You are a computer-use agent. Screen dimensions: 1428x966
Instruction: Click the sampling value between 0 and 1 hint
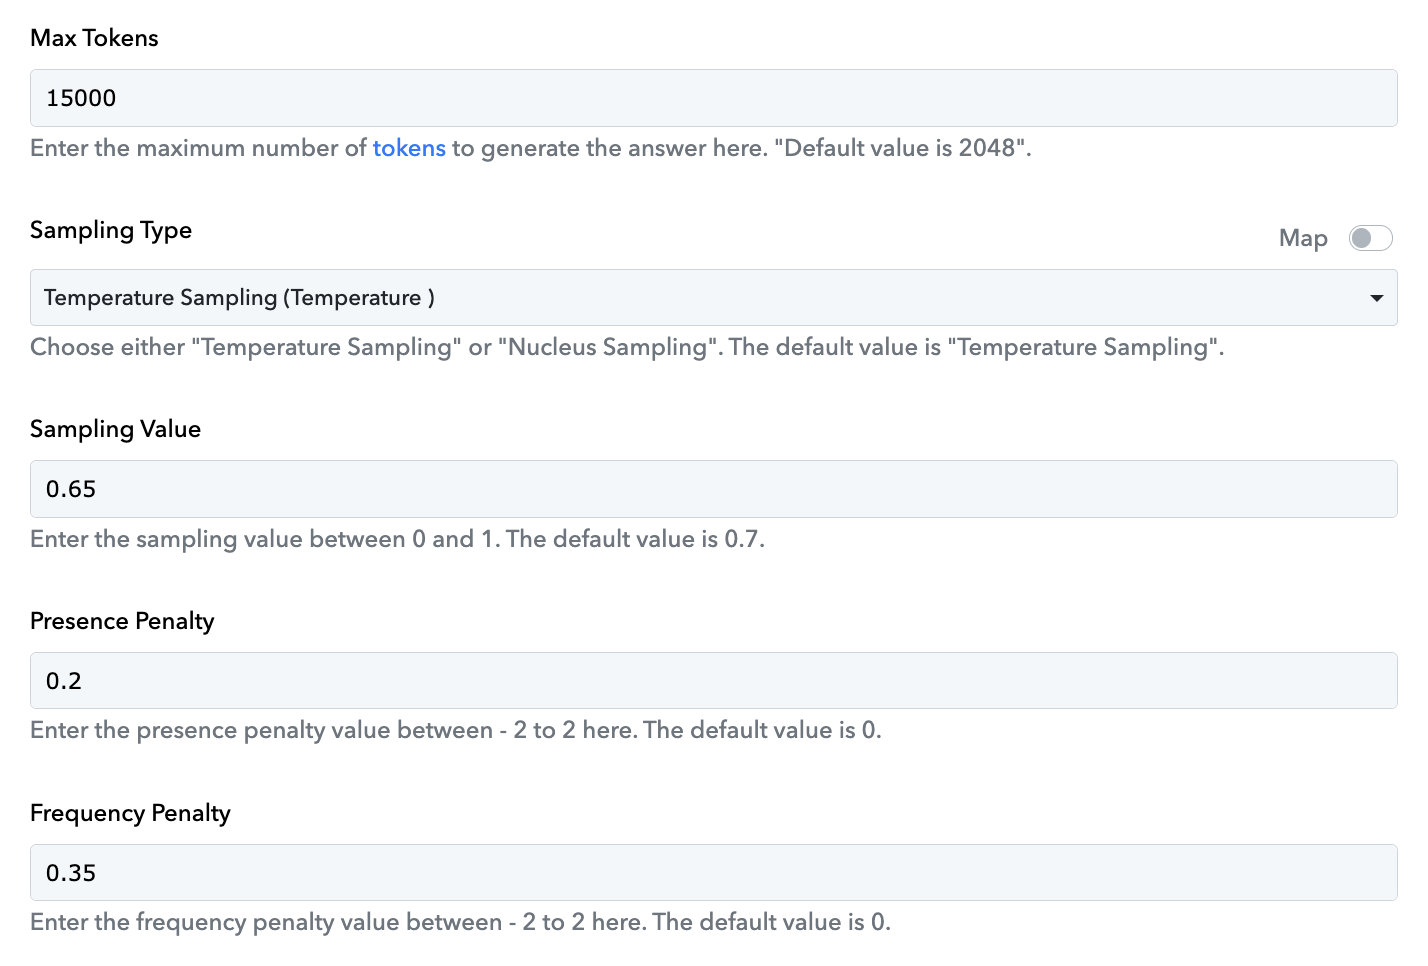tap(397, 539)
